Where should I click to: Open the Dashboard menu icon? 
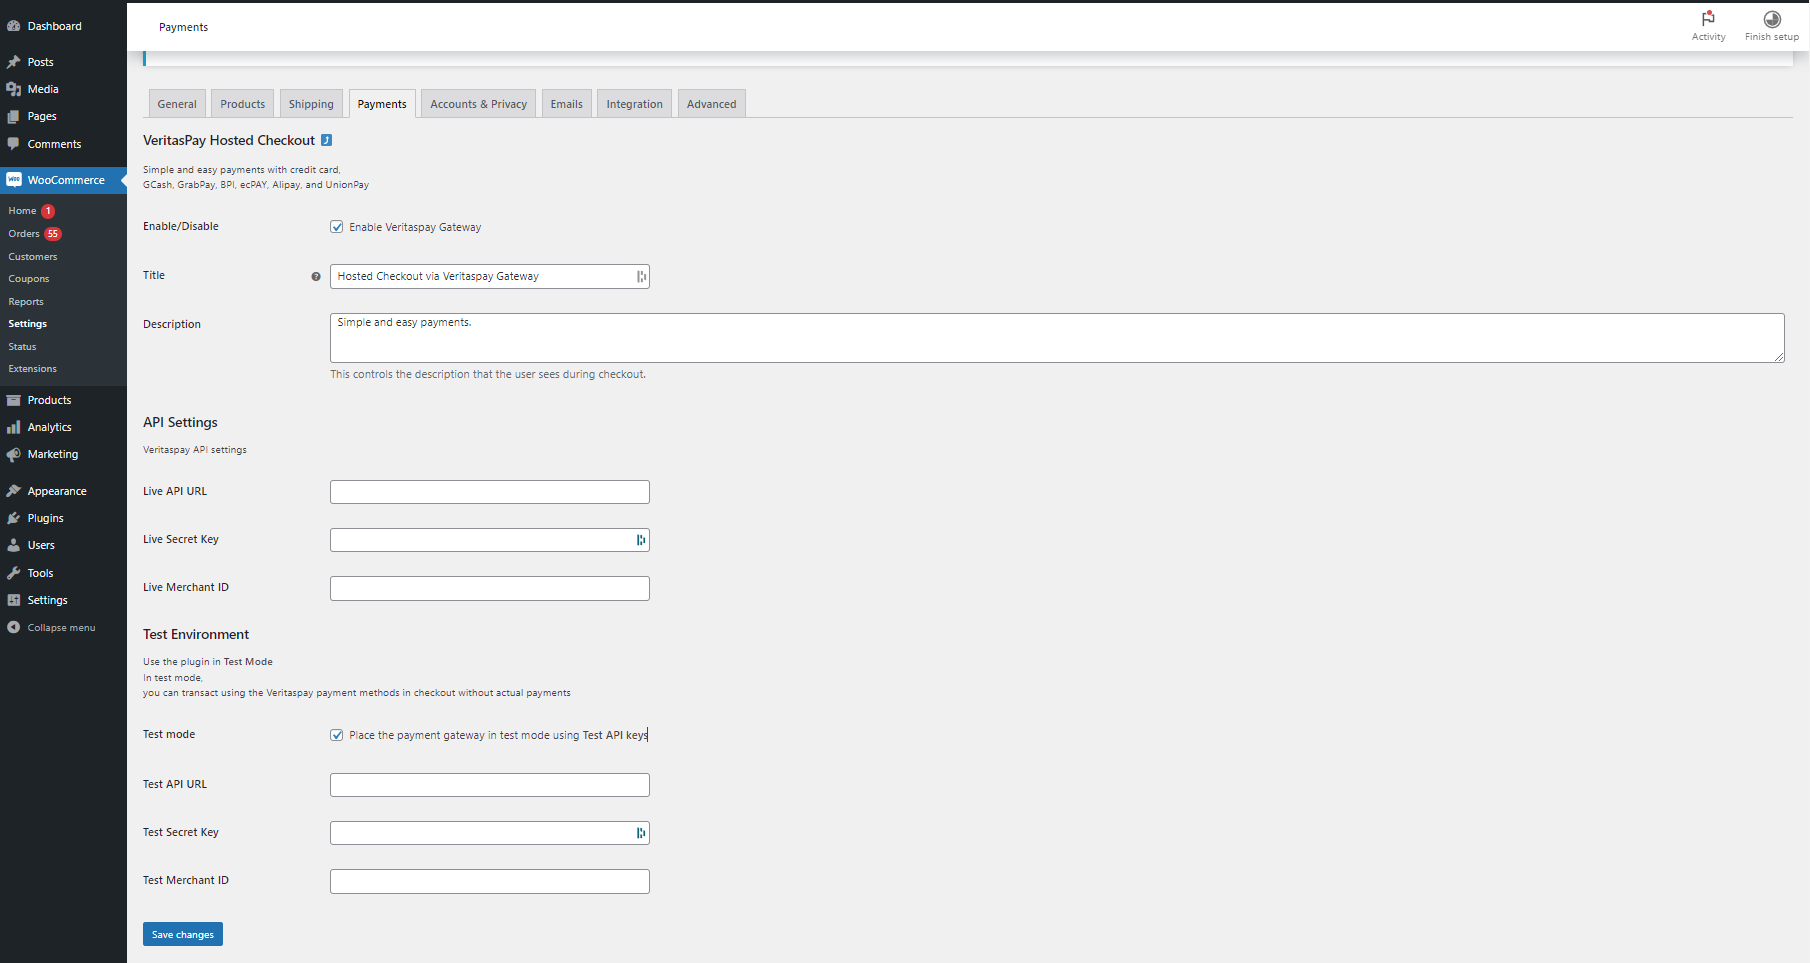point(14,26)
